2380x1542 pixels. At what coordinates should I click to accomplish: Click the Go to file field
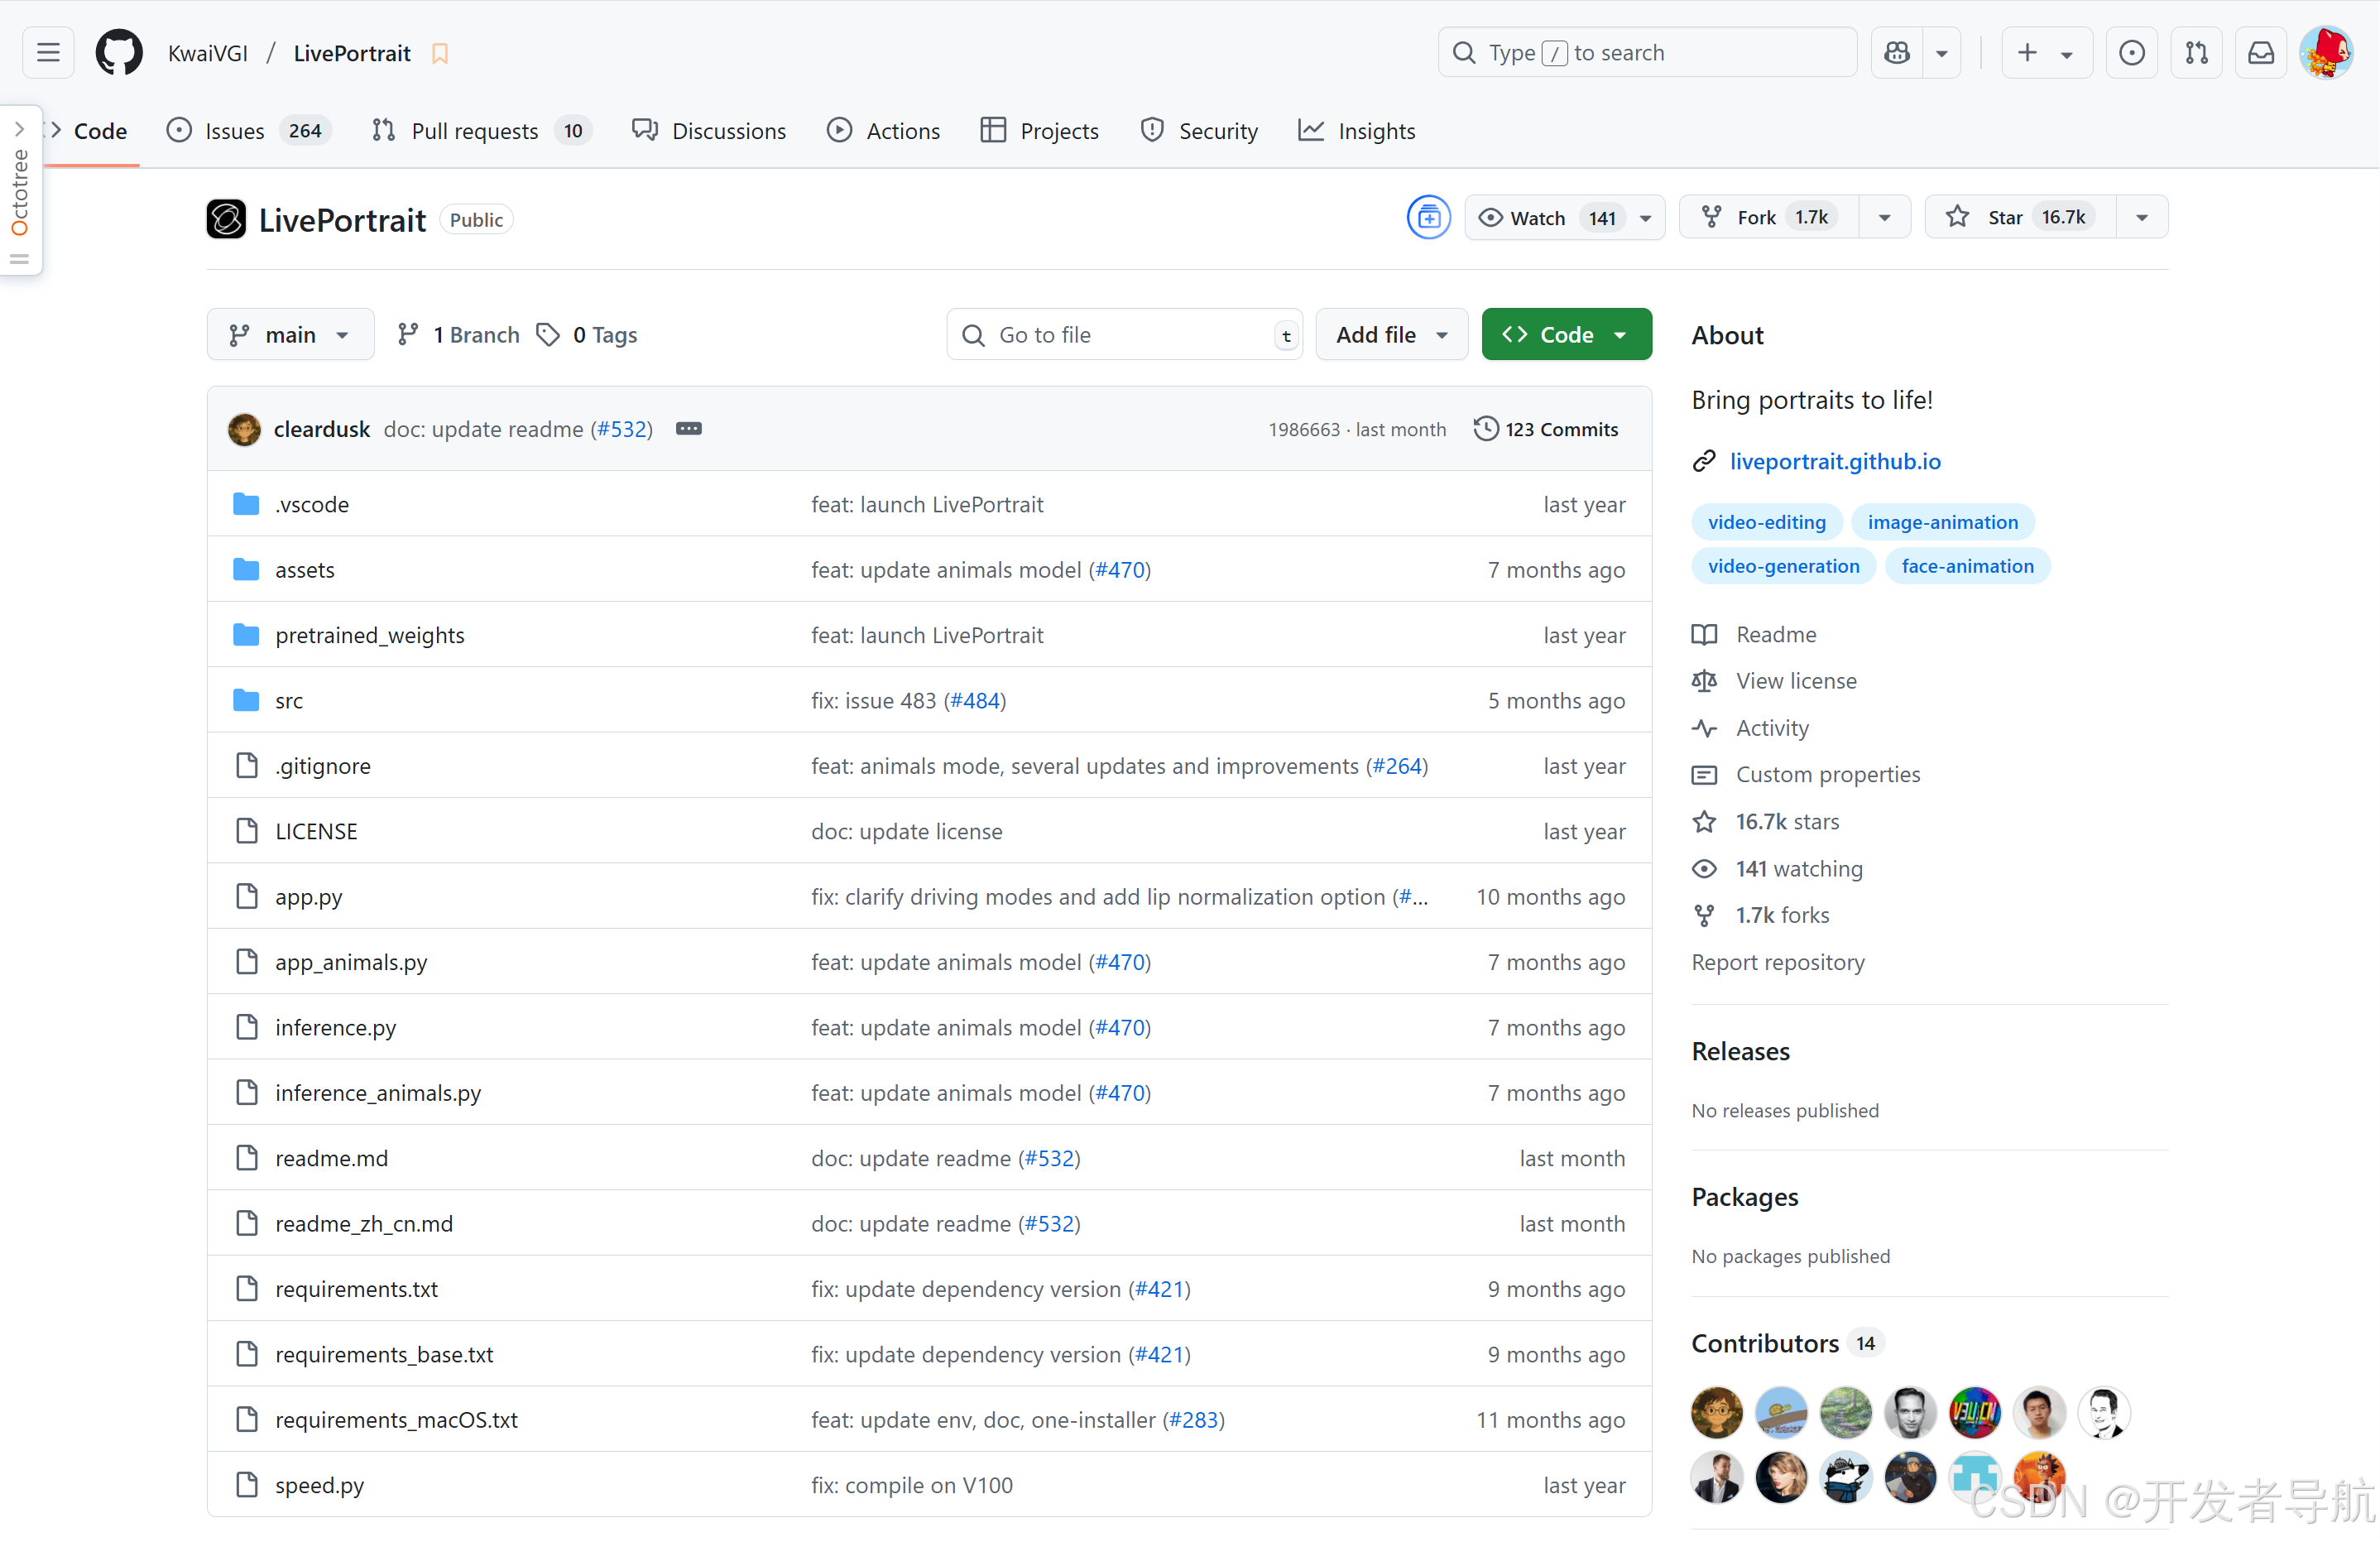(x=1120, y=335)
